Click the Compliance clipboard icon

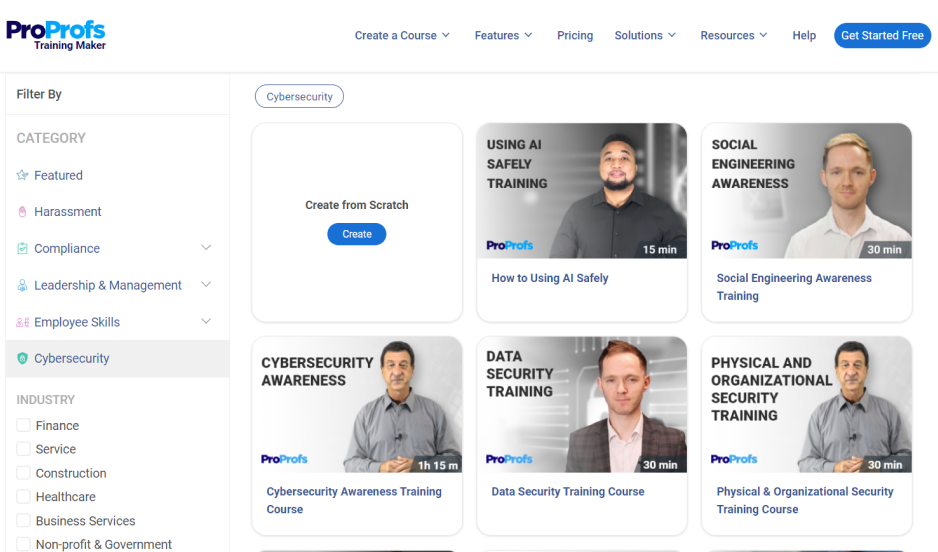pos(22,248)
